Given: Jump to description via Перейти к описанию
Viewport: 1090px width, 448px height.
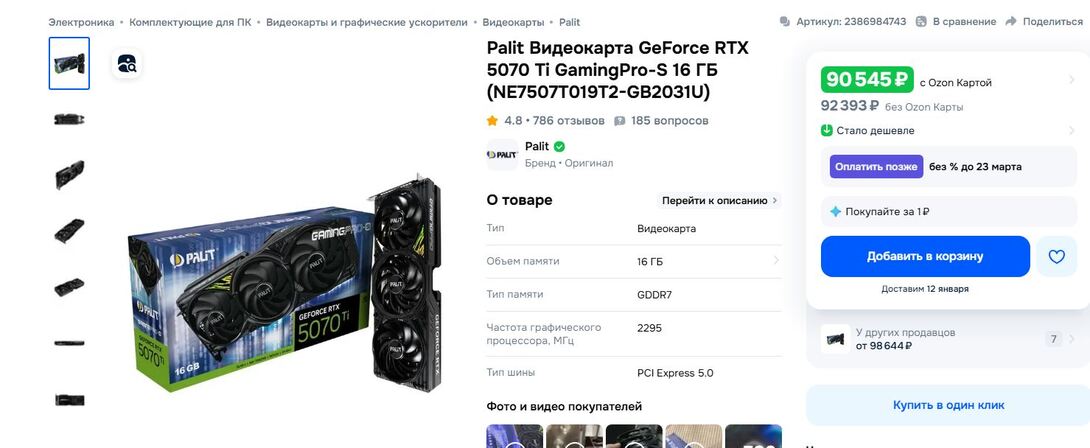Looking at the screenshot, I should [719, 200].
